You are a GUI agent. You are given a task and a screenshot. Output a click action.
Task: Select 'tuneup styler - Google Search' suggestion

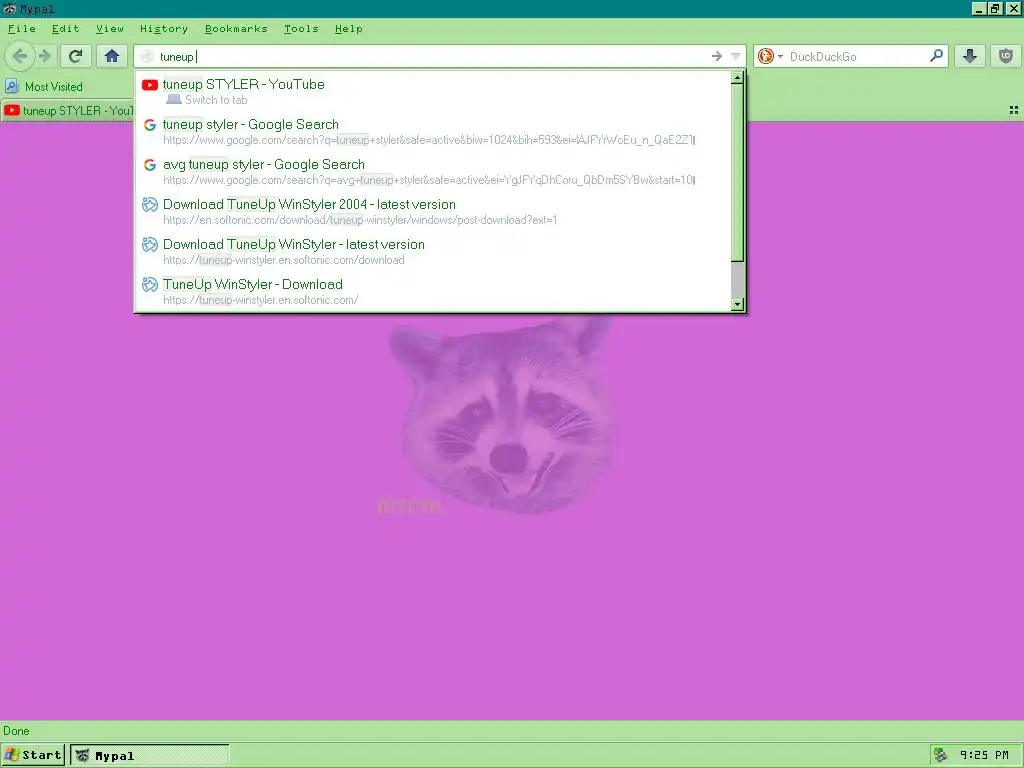click(432, 131)
